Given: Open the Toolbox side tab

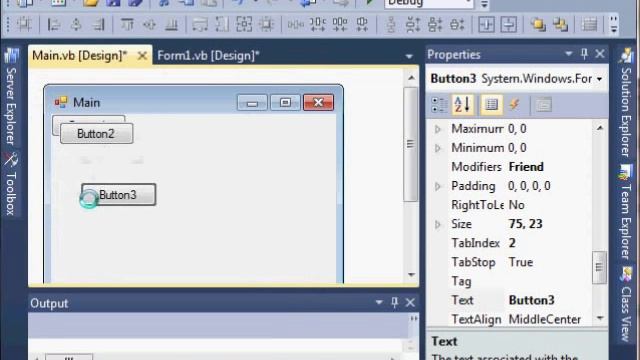Looking at the screenshot, I should click(x=11, y=184).
